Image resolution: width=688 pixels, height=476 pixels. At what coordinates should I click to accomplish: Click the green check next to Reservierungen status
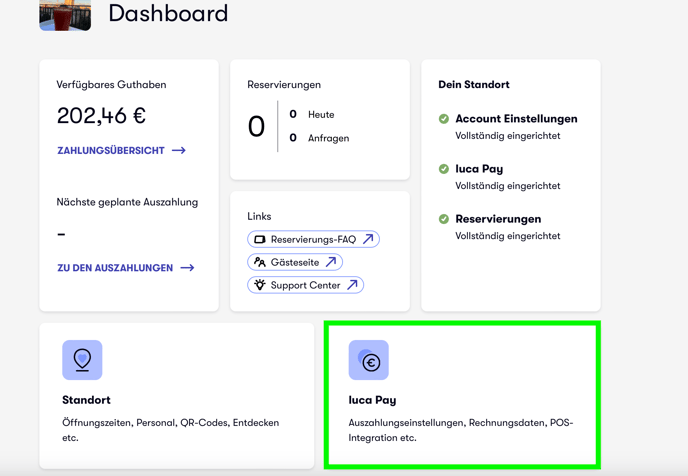(444, 219)
